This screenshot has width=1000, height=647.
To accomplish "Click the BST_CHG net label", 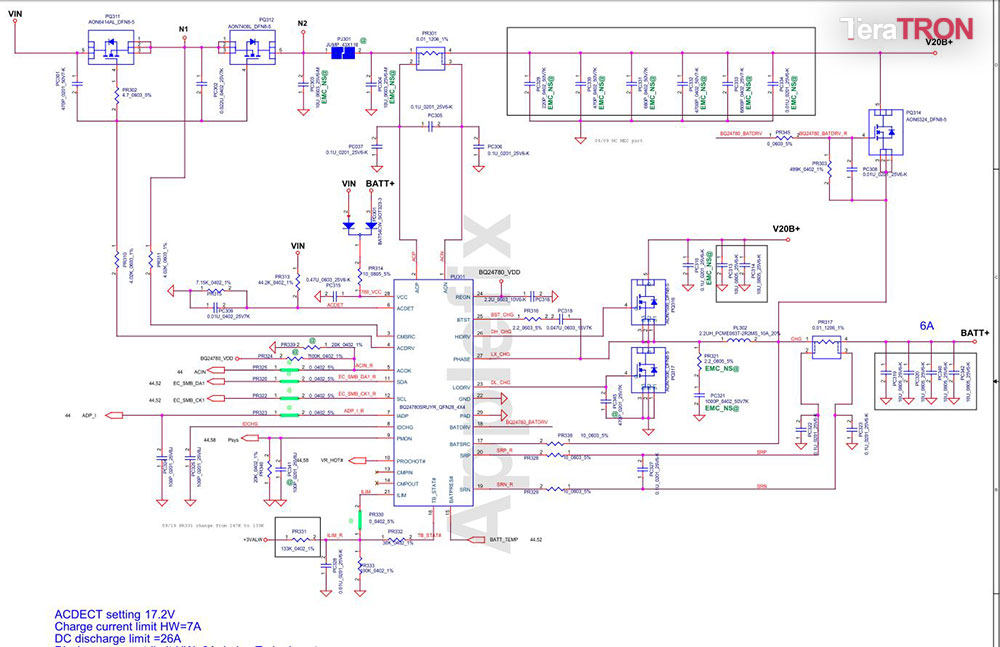I will click(503, 315).
